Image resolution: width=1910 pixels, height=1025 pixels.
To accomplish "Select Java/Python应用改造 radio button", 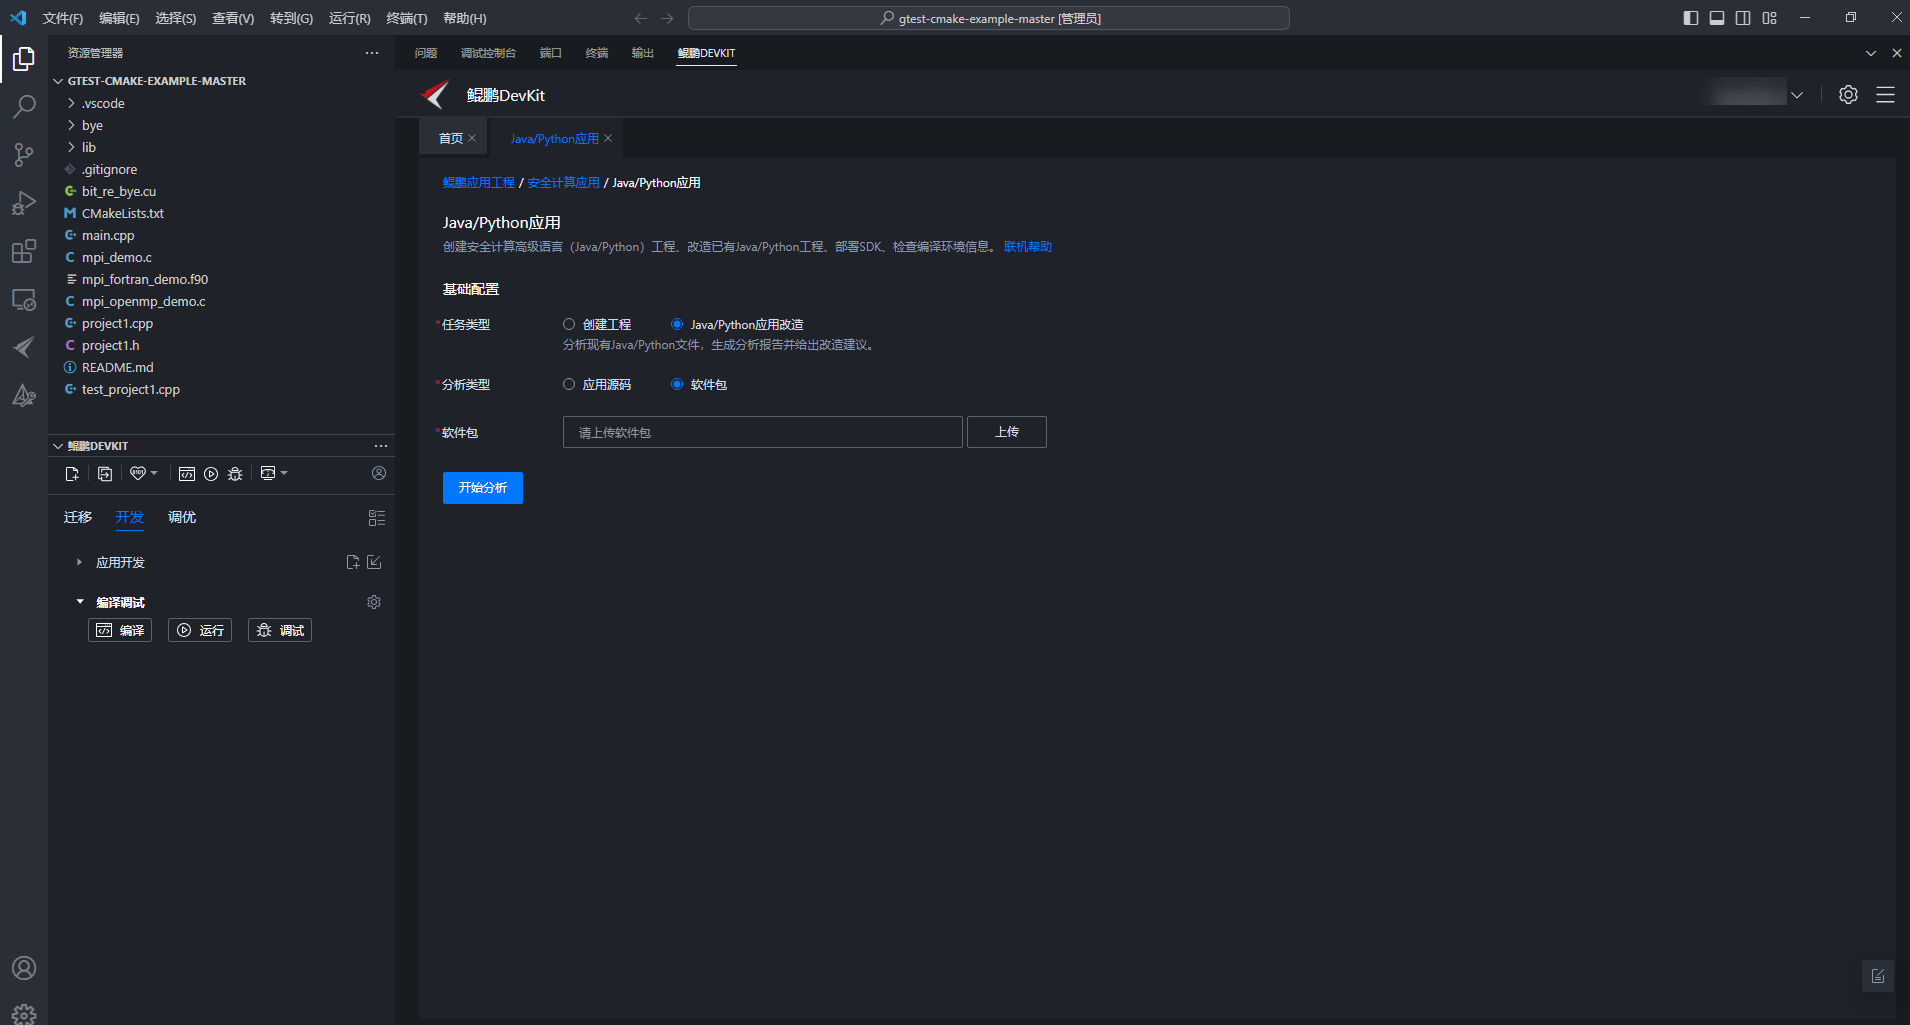I will (x=677, y=324).
